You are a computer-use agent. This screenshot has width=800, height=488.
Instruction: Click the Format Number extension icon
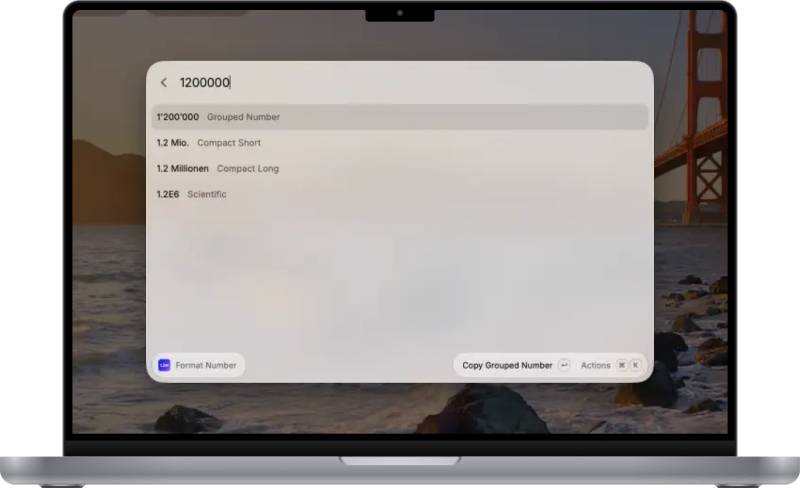[164, 365]
